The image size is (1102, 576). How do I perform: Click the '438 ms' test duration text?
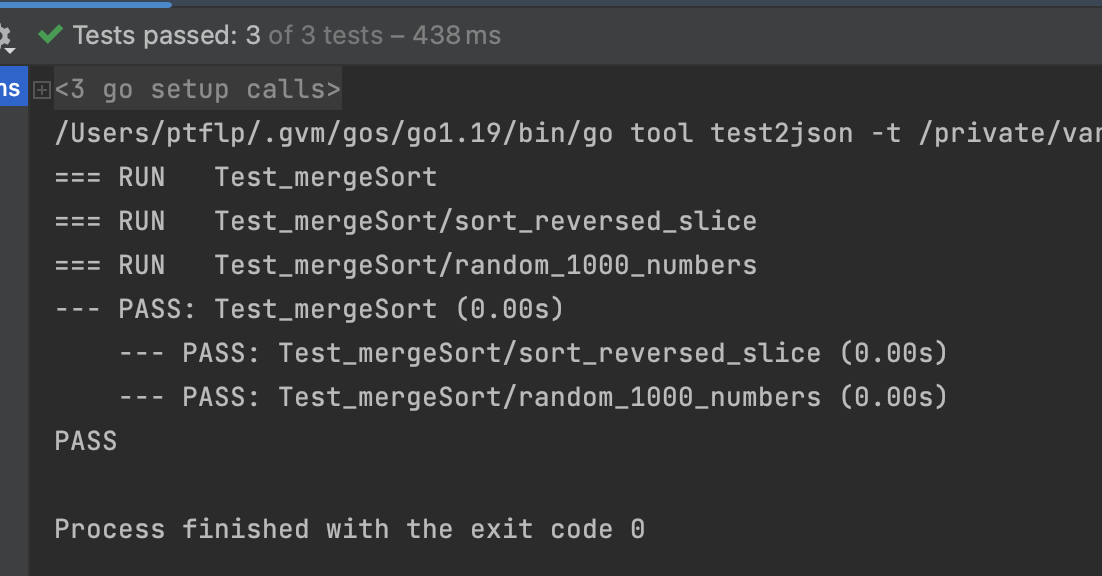[457, 36]
